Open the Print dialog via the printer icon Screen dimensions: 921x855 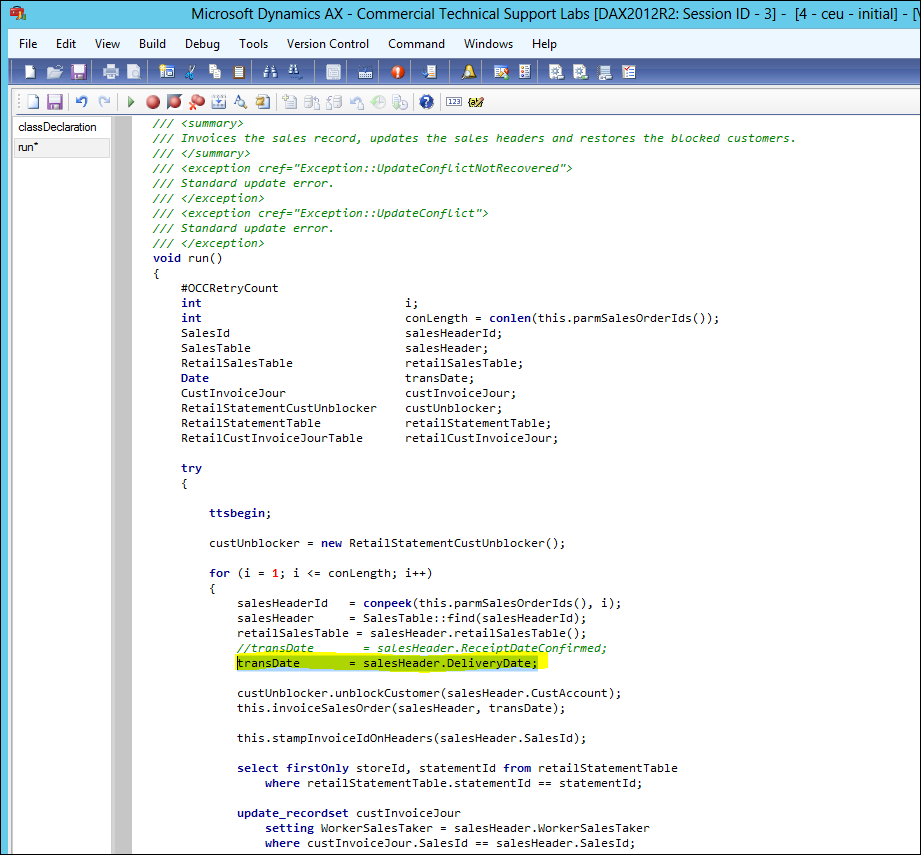tap(111, 71)
